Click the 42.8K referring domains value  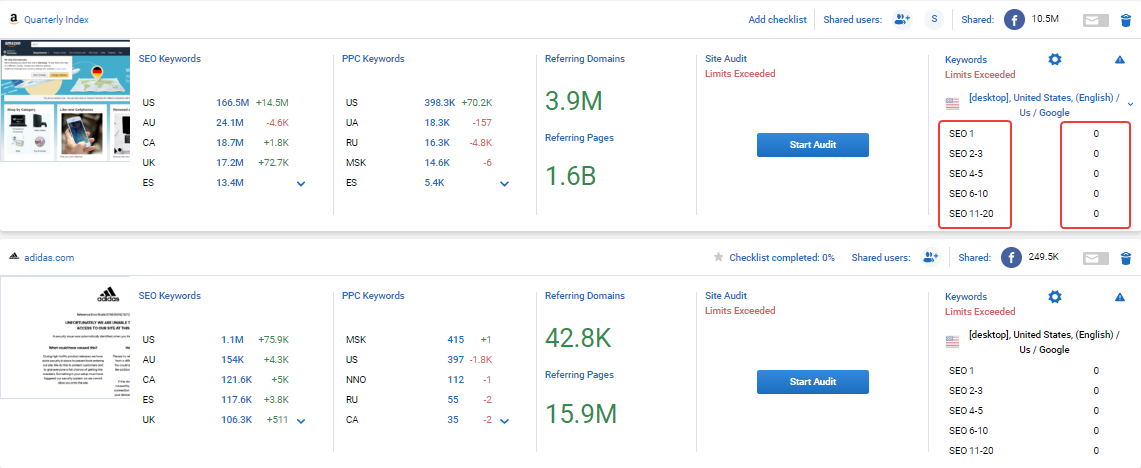pos(578,338)
